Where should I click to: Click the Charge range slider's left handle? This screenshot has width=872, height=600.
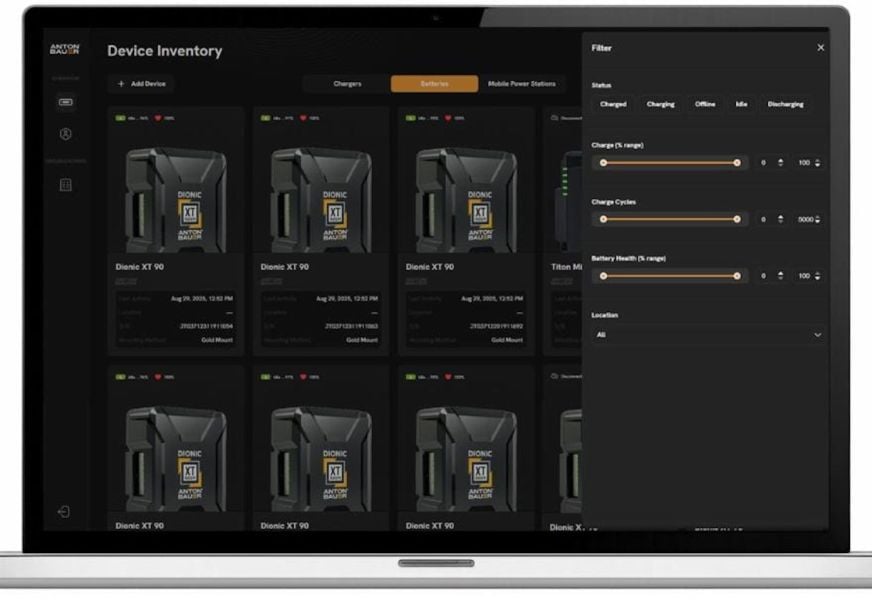tap(603, 163)
